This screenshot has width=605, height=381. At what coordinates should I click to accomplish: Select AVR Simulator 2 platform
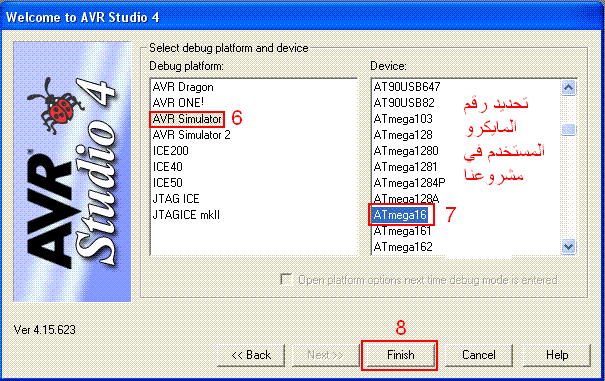pyautogui.click(x=191, y=135)
